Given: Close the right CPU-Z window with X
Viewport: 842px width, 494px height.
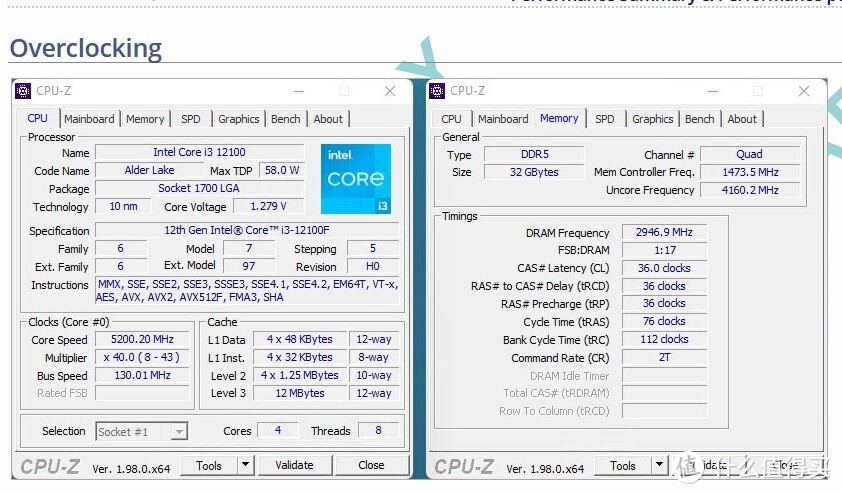Looking at the screenshot, I should point(804,91).
